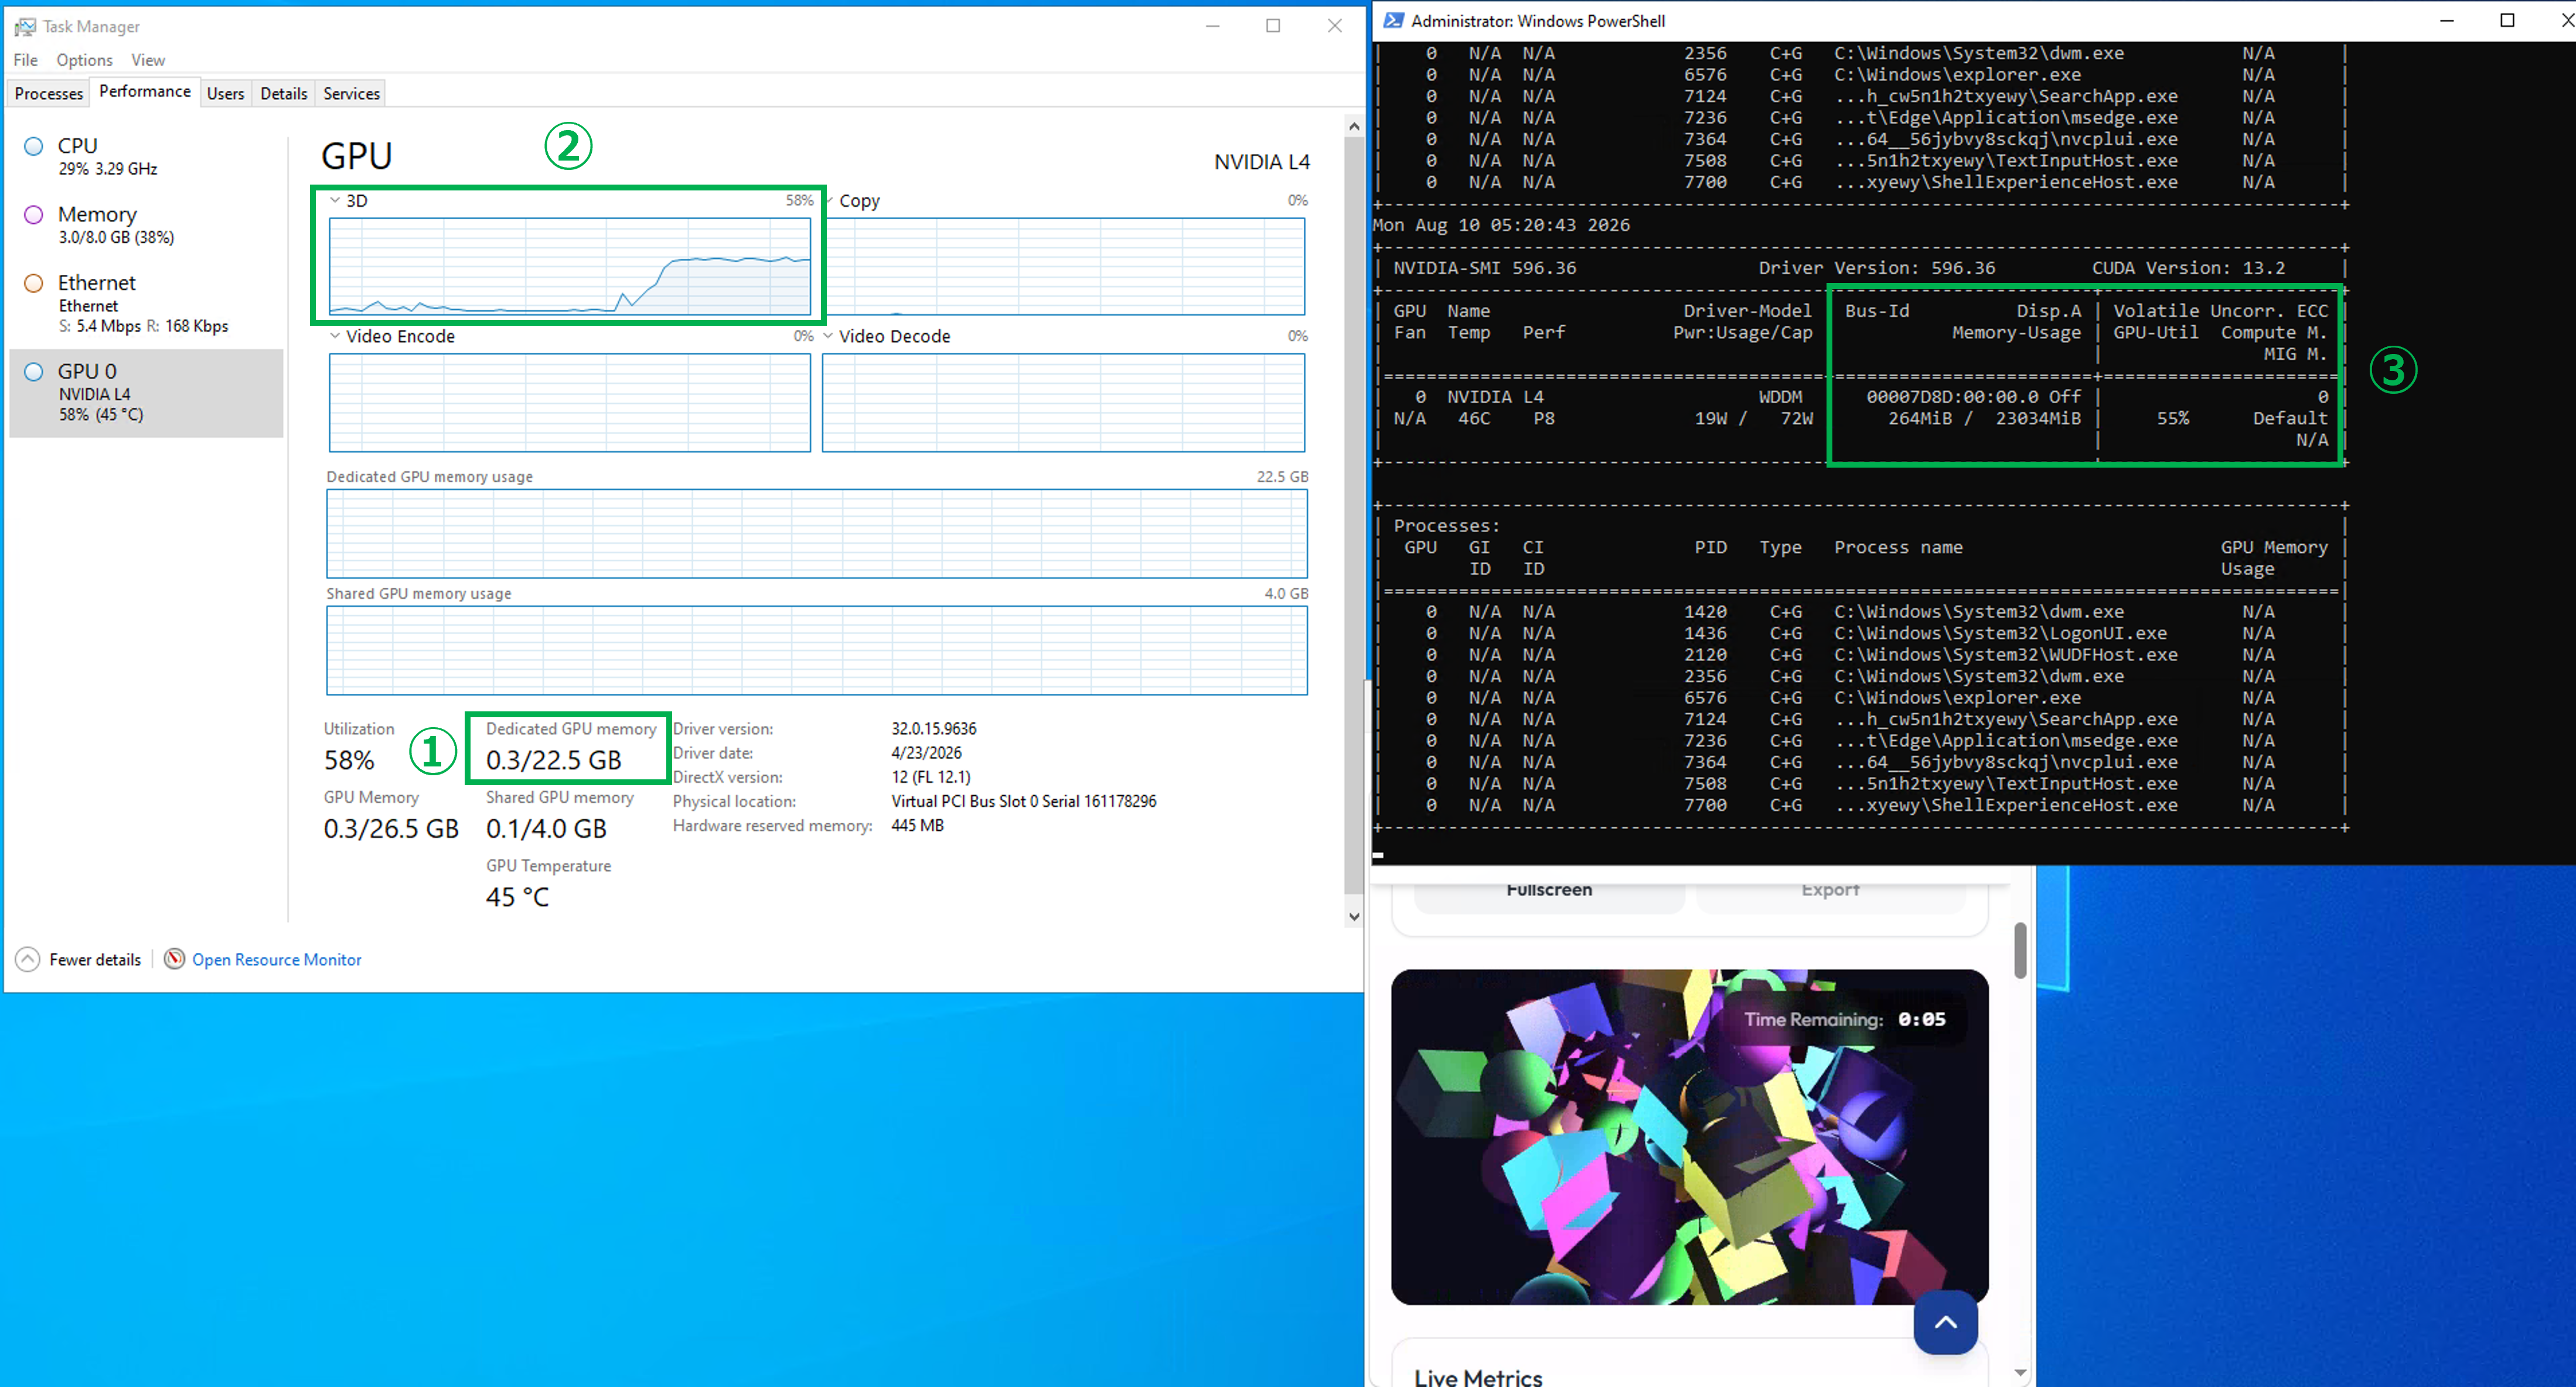The height and width of the screenshot is (1387, 2576).
Task: Select the CPU circle icon in sidebar
Action: [x=34, y=146]
